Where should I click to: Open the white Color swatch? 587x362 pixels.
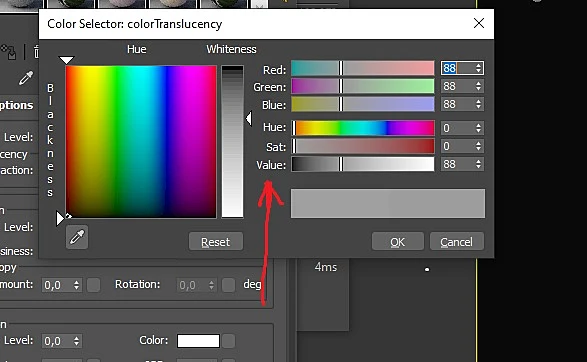[198, 341]
